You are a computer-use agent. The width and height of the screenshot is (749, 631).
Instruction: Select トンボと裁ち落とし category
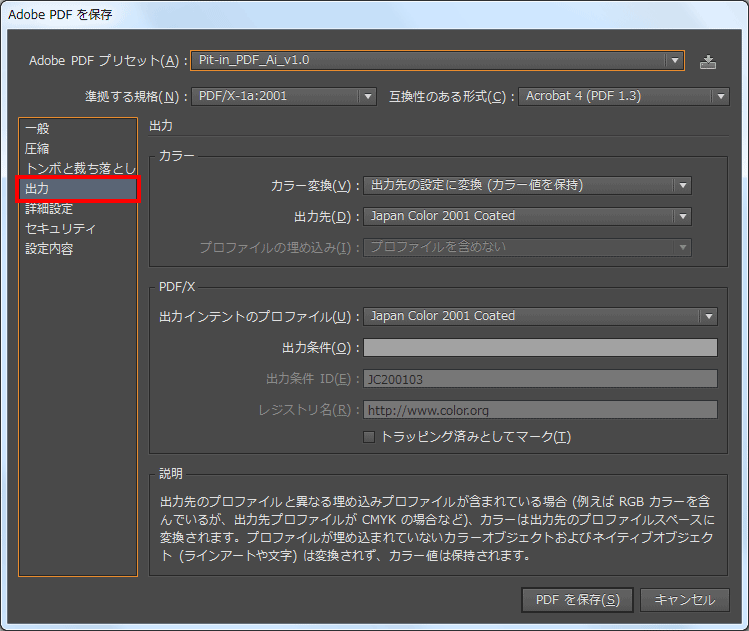click(78, 169)
